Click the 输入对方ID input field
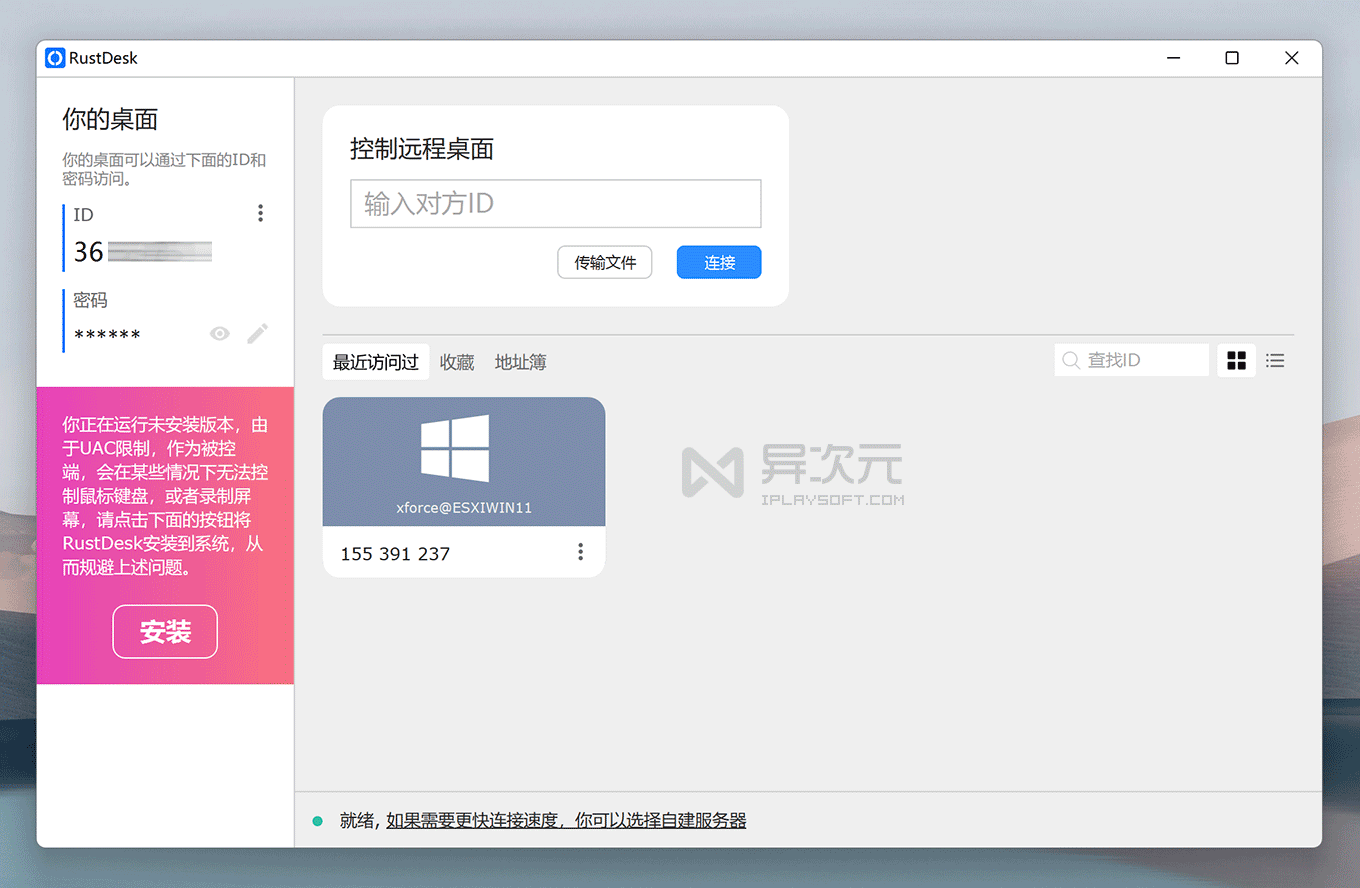The height and width of the screenshot is (888, 1360). click(x=555, y=203)
